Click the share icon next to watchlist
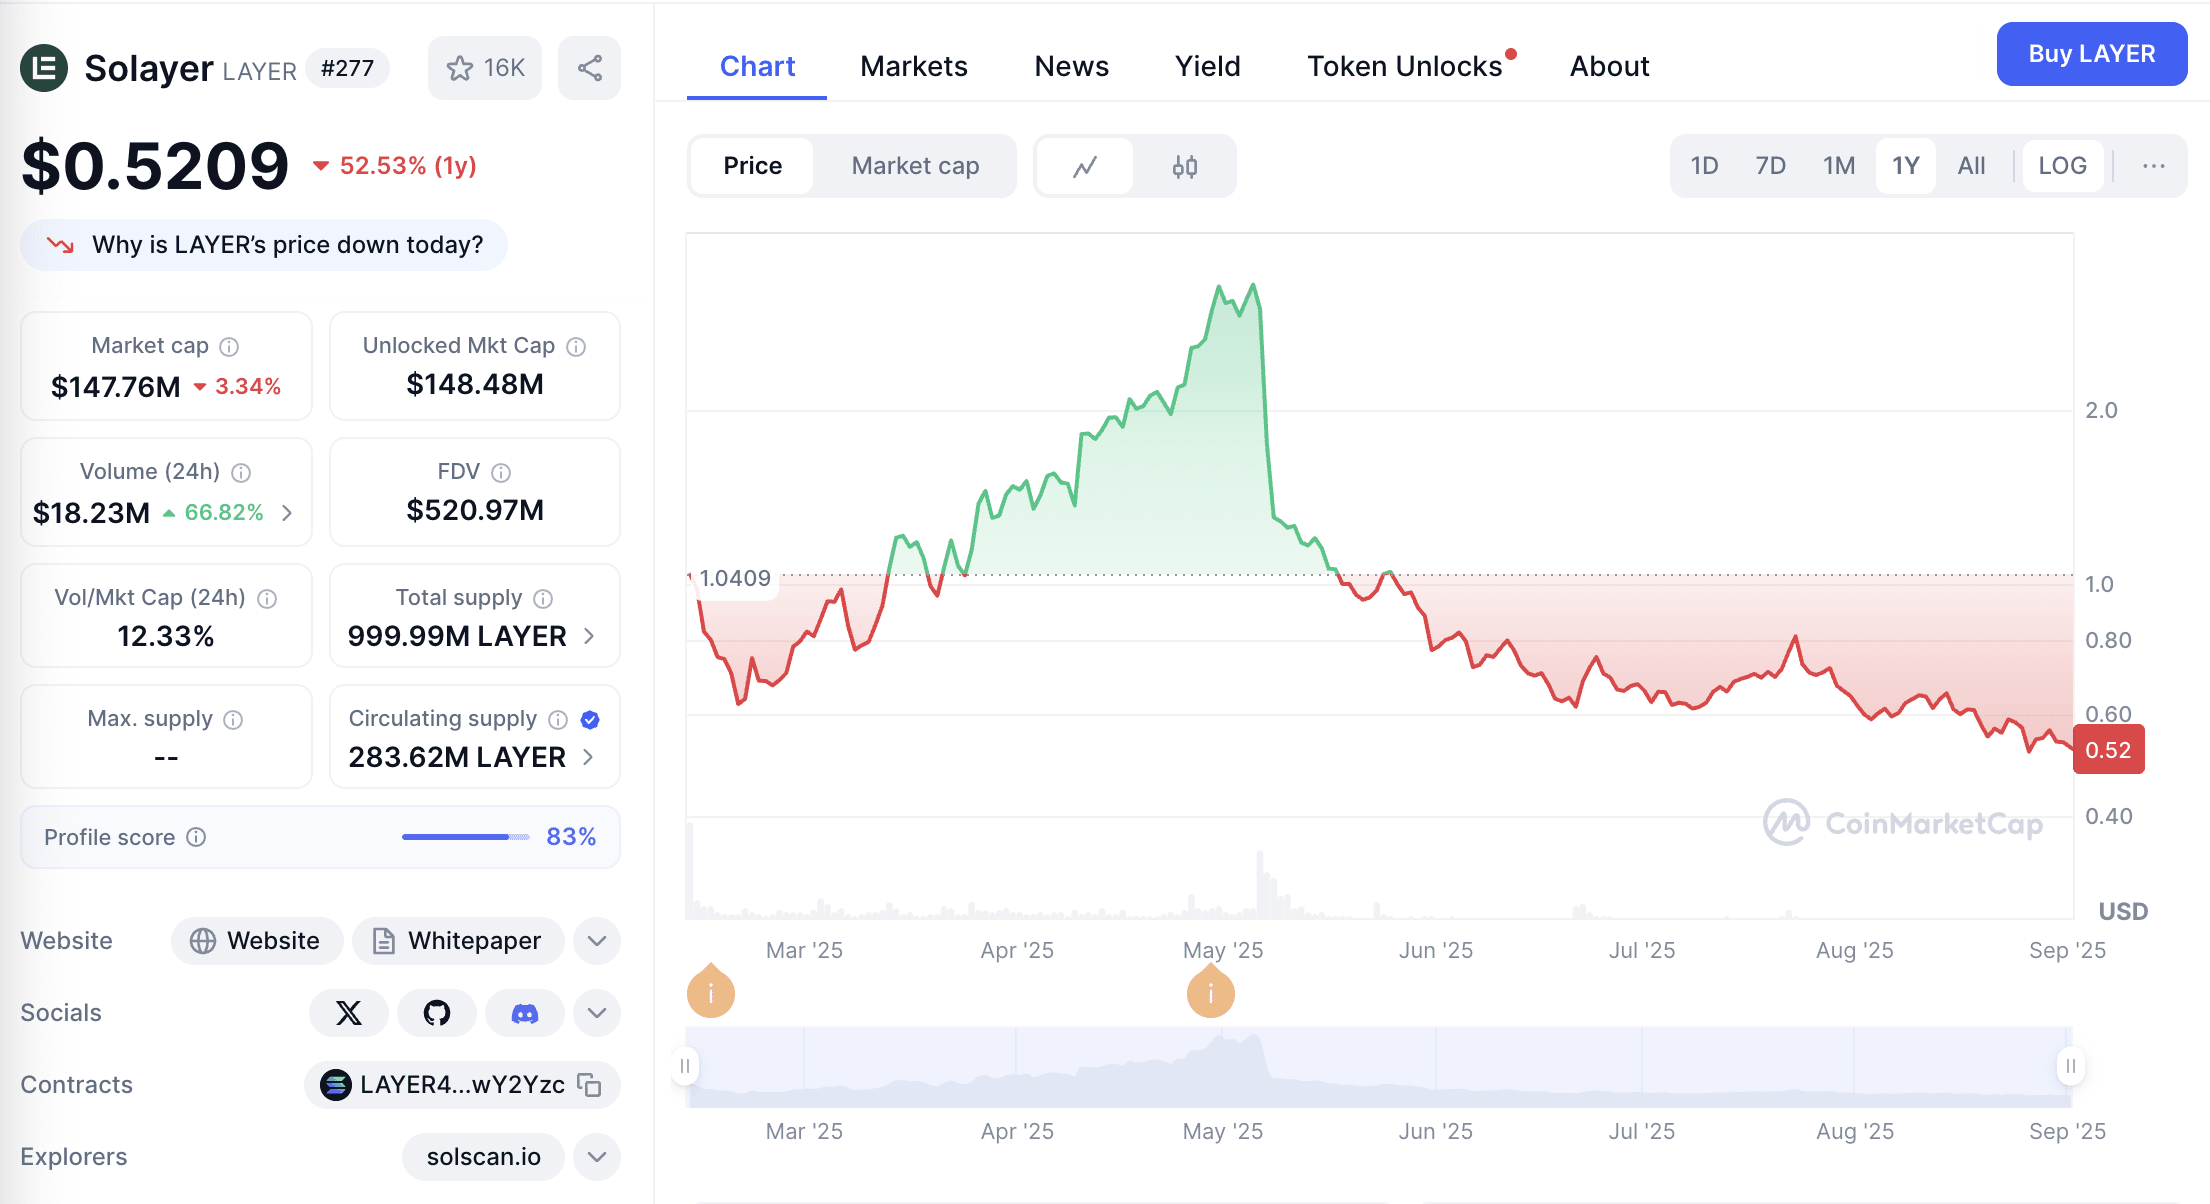Viewport: 2210px width, 1204px height. pos(589,68)
